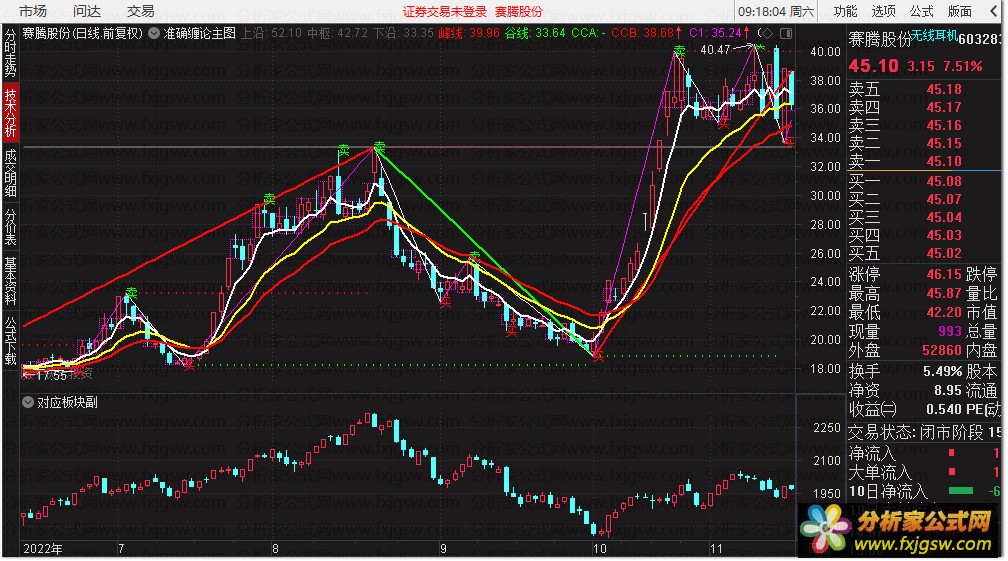Click the 外盘 value 52860
Screen dimensions: 1008x561
click(x=942, y=350)
